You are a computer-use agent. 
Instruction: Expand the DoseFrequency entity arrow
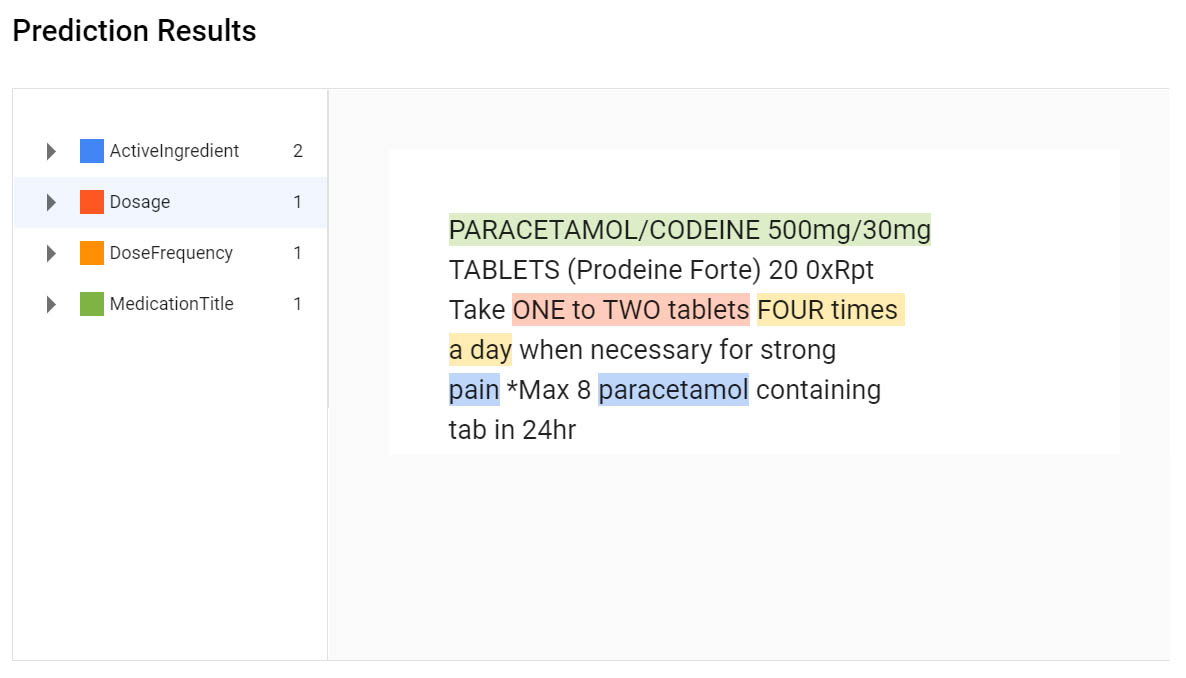(52, 254)
